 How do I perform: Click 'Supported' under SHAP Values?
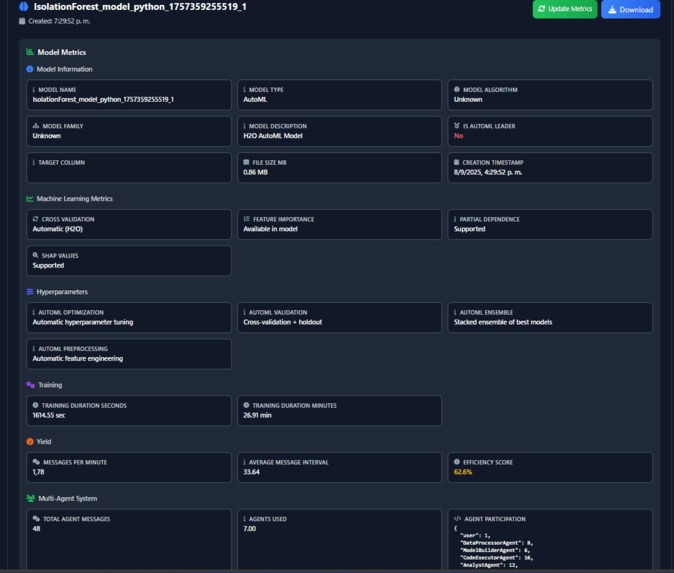[x=48, y=265]
